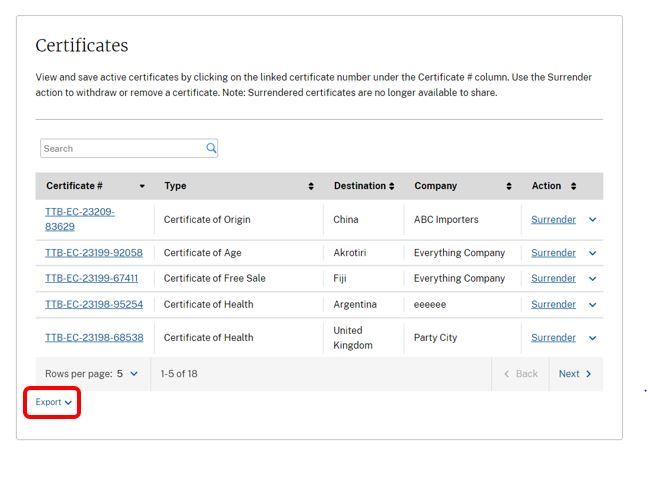Sort table by Destination column

pyautogui.click(x=392, y=186)
